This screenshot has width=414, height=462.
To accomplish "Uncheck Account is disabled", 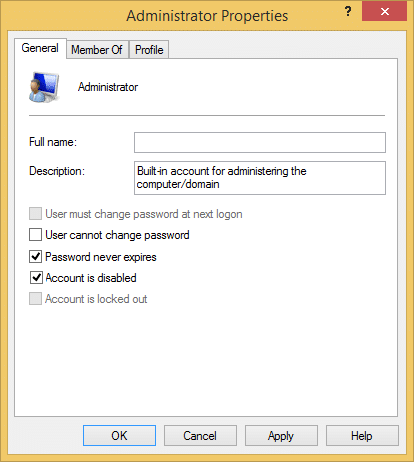I will (36, 278).
